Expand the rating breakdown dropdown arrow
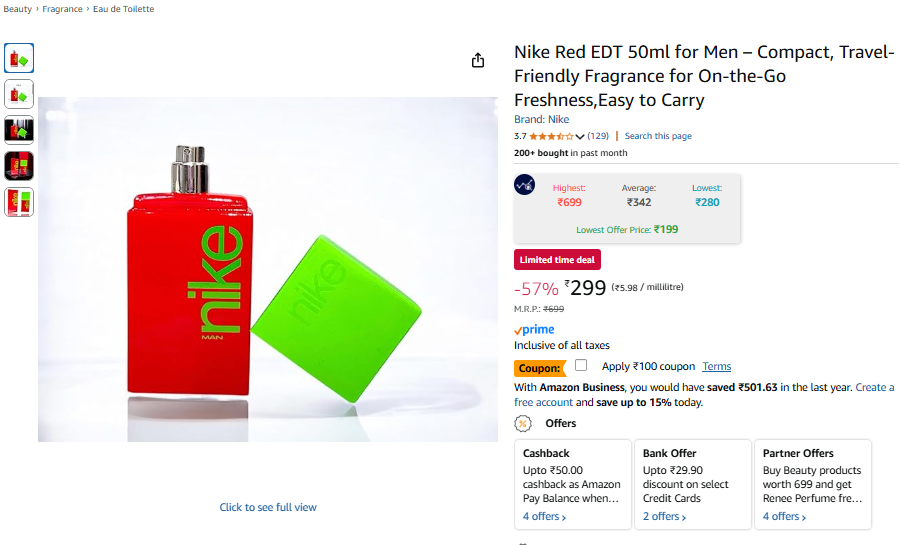 click(580, 137)
